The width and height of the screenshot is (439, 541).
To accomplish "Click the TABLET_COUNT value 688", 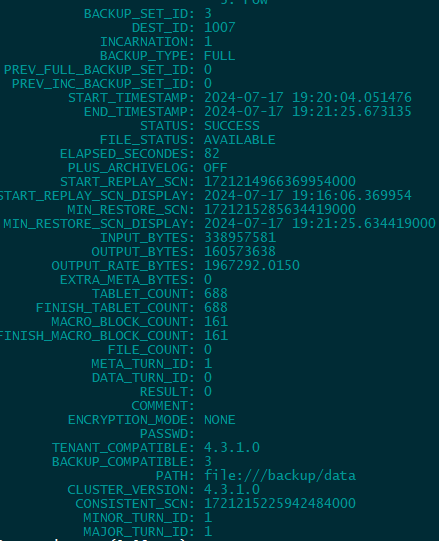I will pyautogui.click(x=216, y=294).
